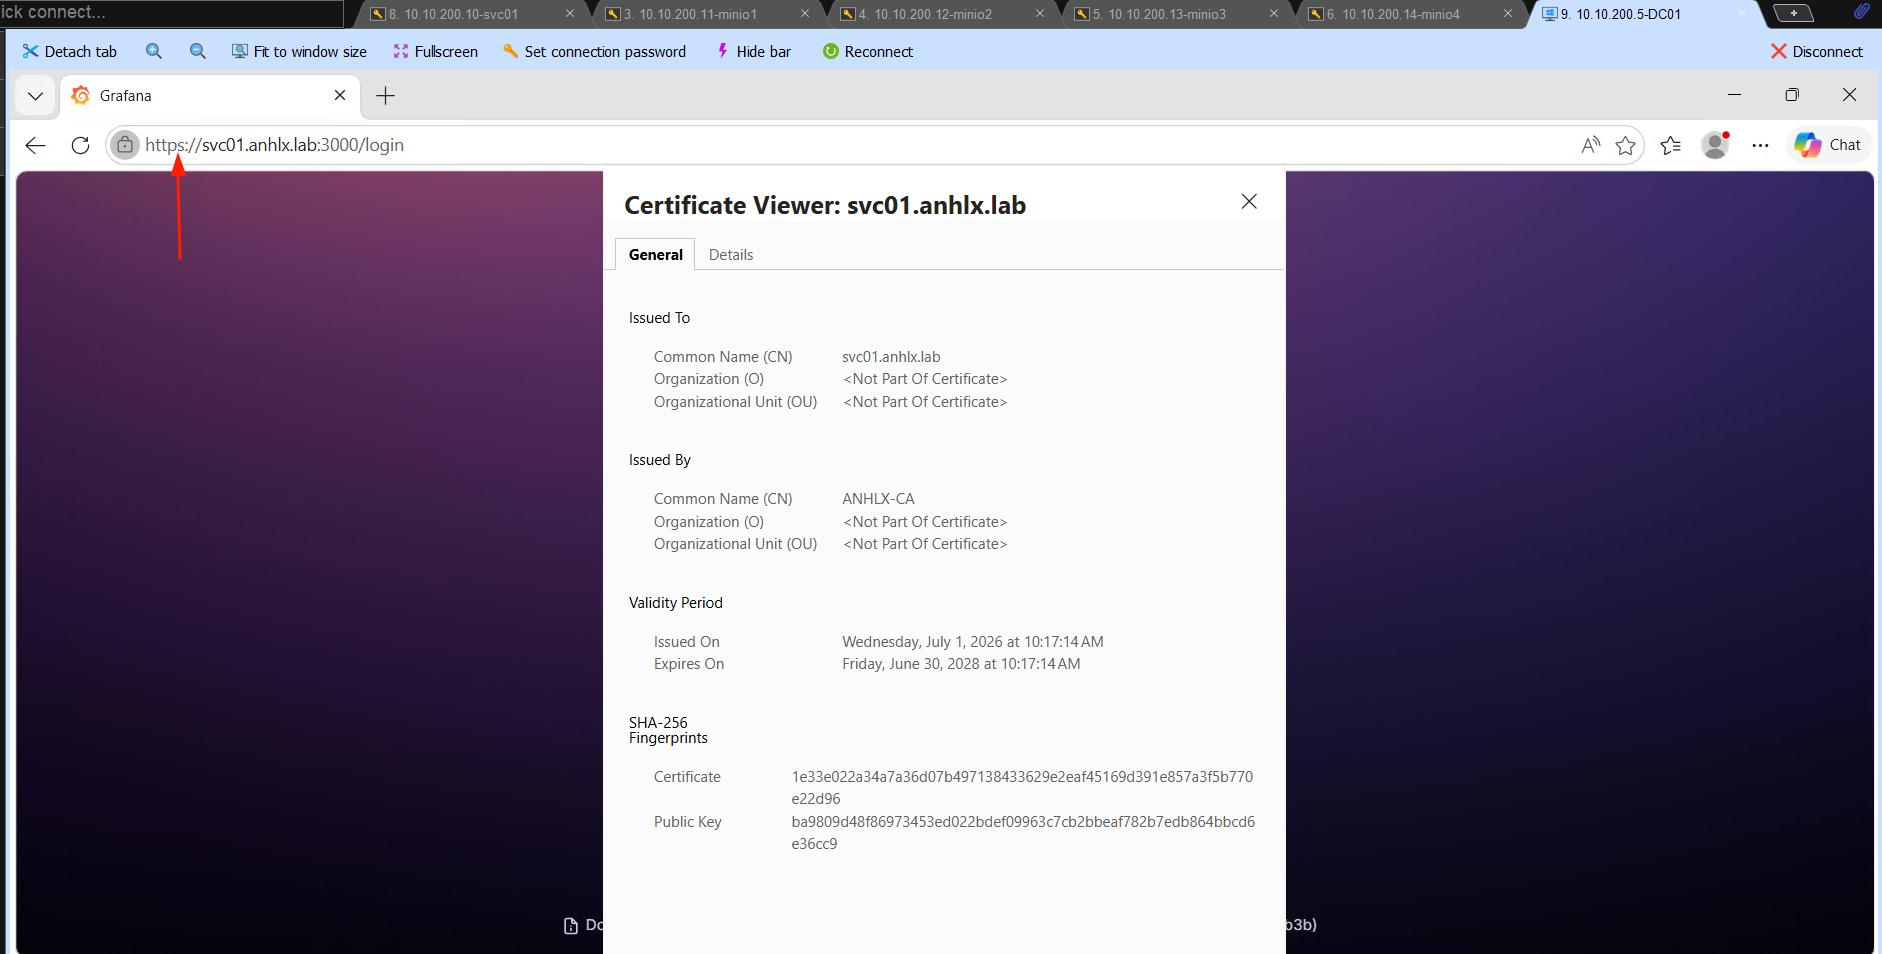Click the Reconnect button
Viewport: 1882px width, 954px height.
coord(868,51)
